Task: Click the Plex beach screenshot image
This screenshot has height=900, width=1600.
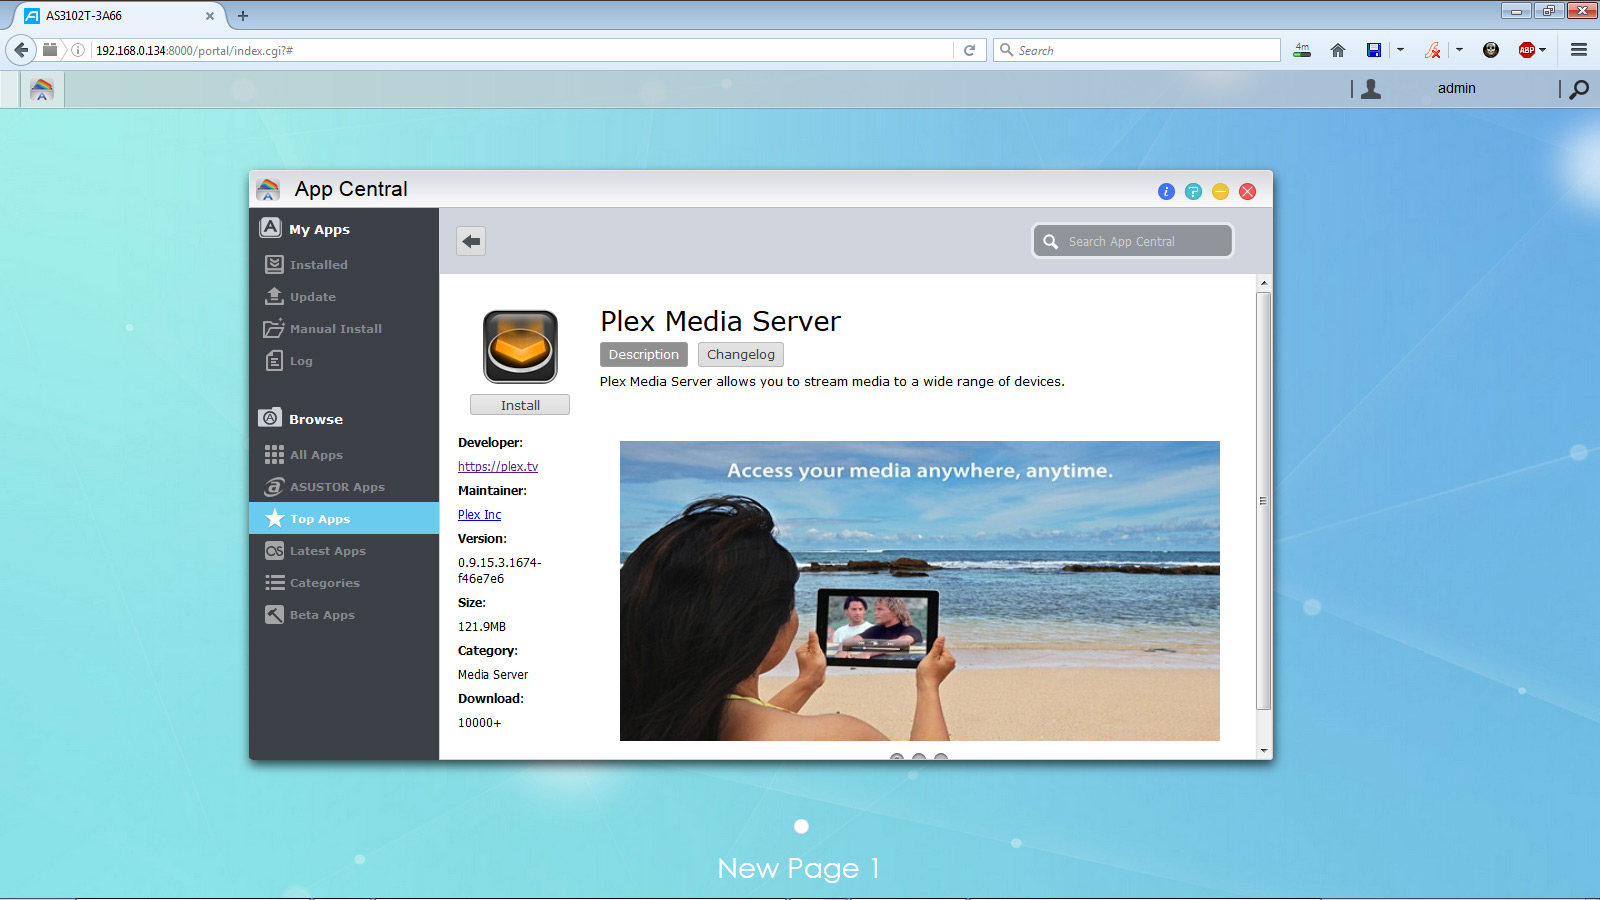Action: pos(920,591)
